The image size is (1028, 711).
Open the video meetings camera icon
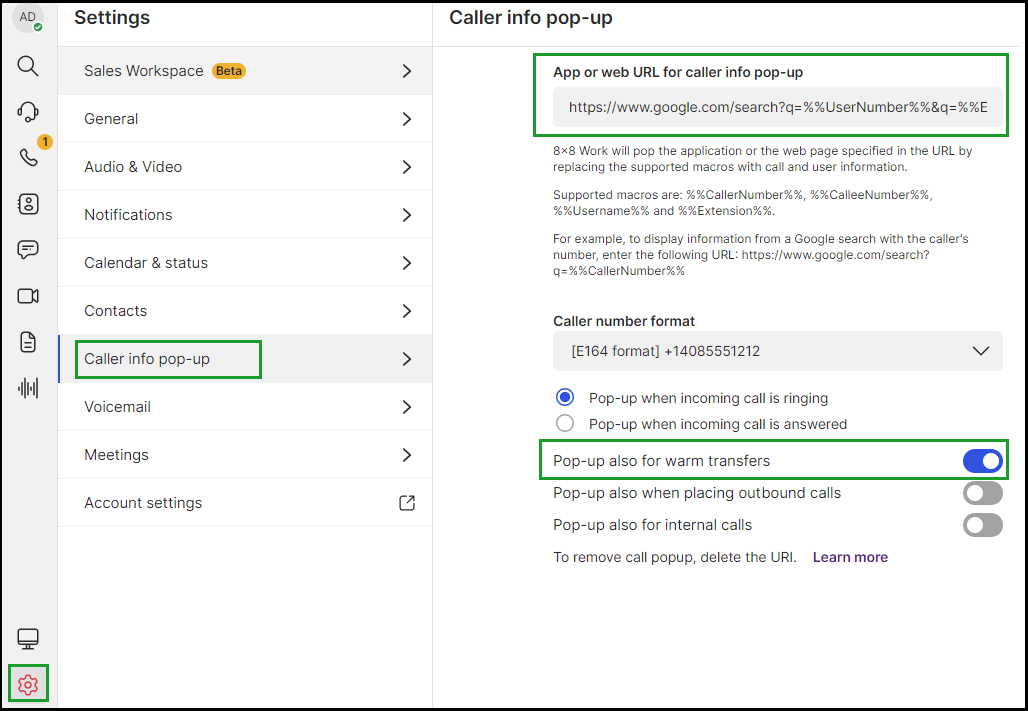(x=28, y=296)
